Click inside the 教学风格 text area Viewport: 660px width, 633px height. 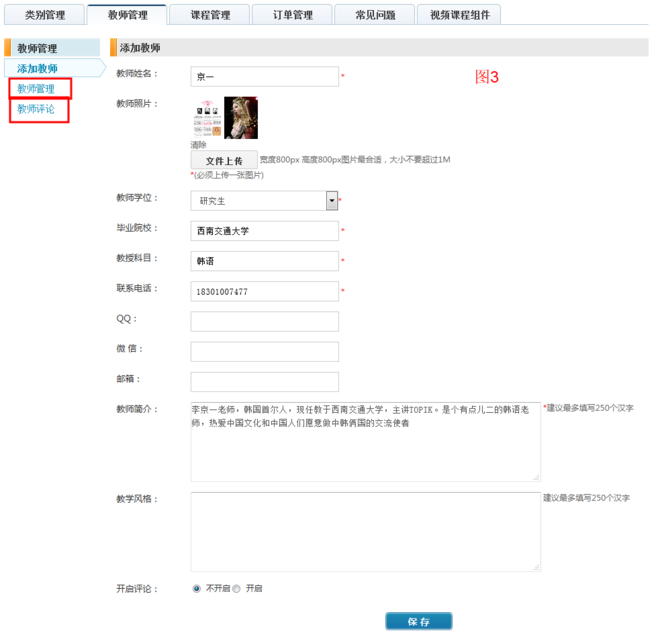pyautogui.click(x=365, y=530)
